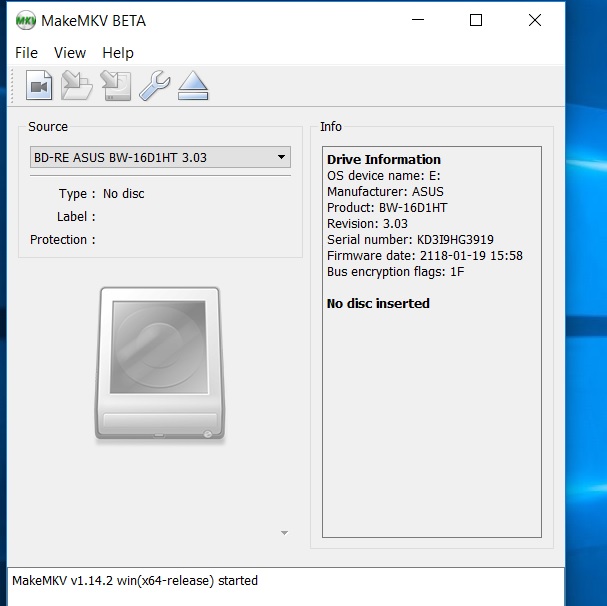Image resolution: width=607 pixels, height=606 pixels.
Task: Maximize the MakeMKV window
Action: pos(476,20)
